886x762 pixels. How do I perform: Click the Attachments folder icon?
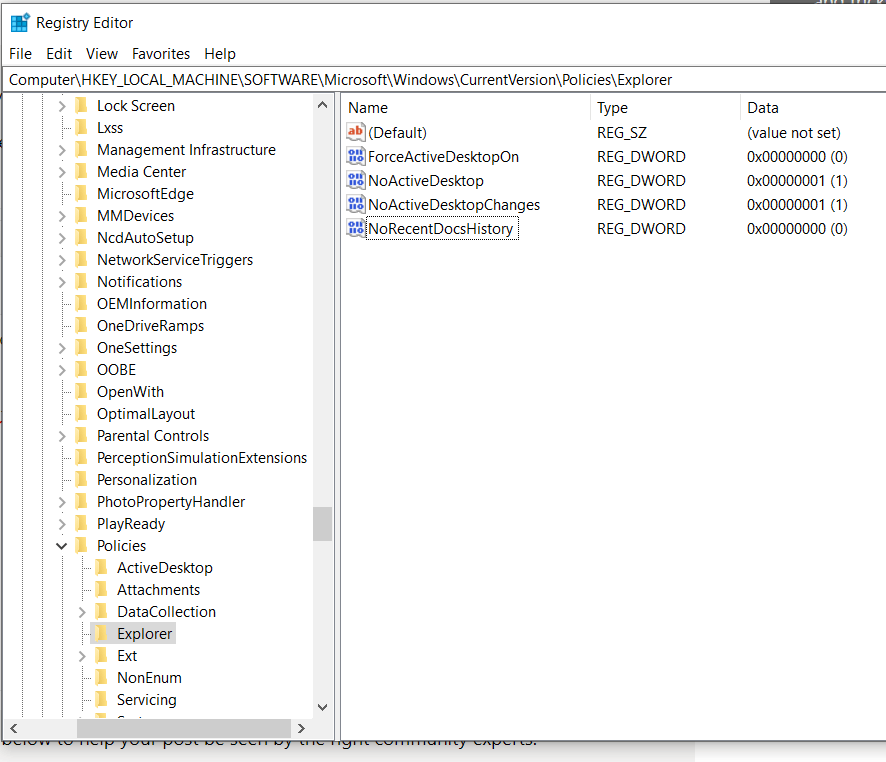[102, 590]
